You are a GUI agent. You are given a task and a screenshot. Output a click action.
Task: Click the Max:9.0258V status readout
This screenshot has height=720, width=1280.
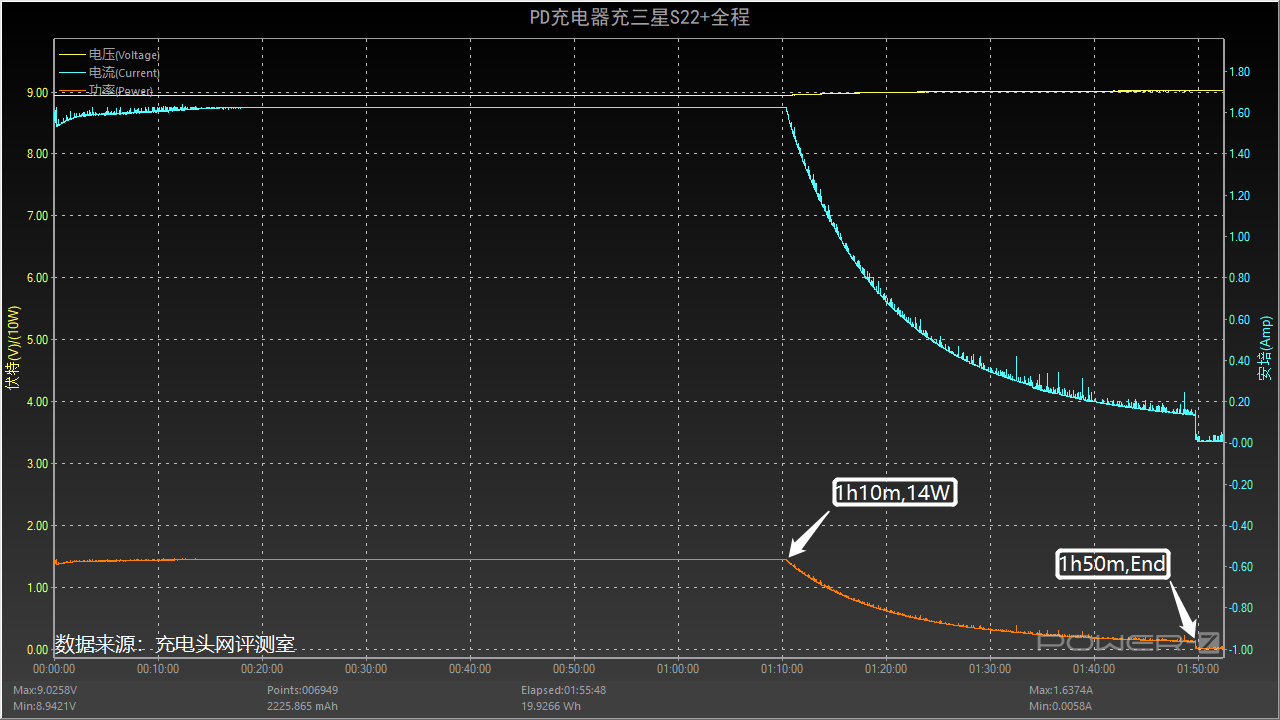[44, 690]
